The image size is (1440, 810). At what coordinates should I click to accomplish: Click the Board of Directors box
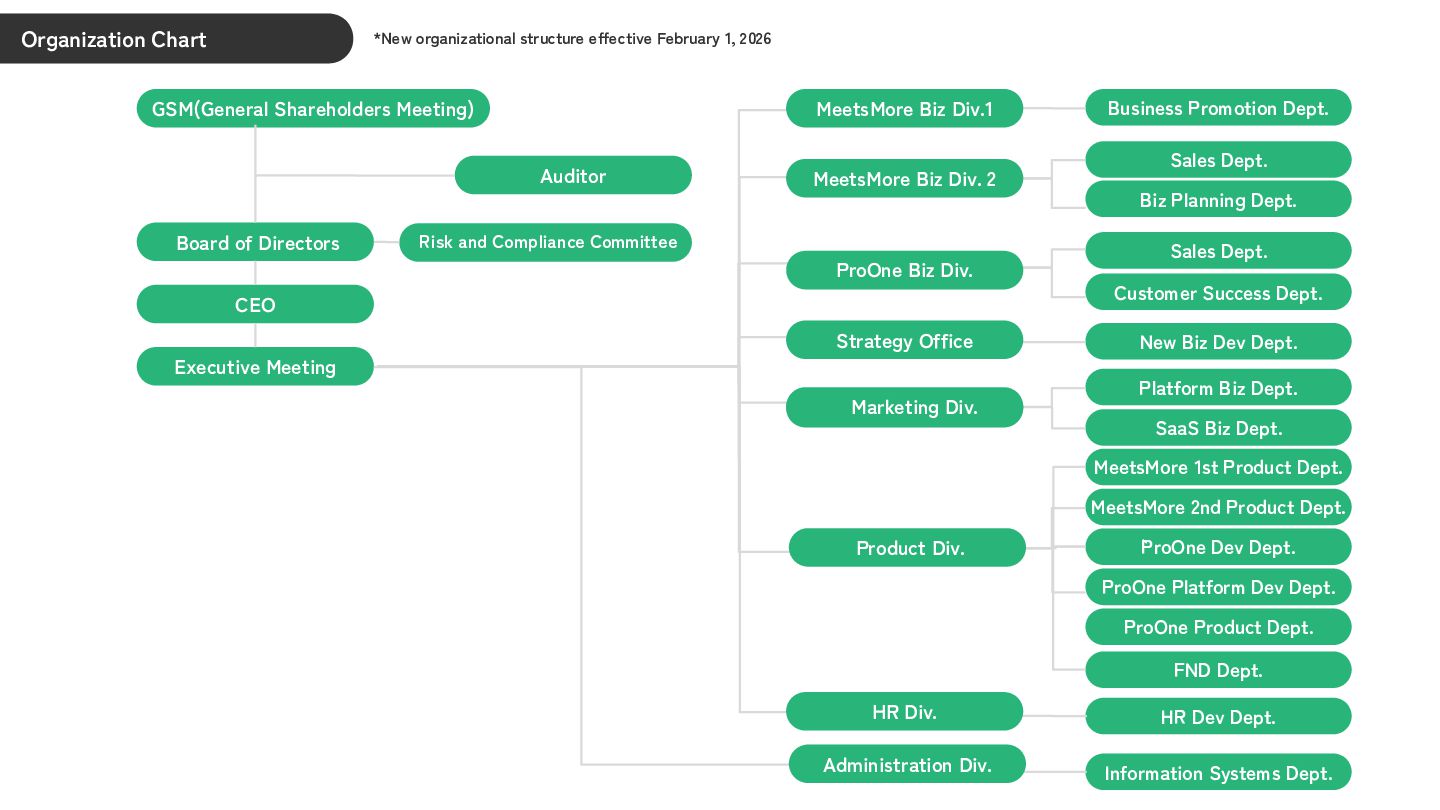255,243
